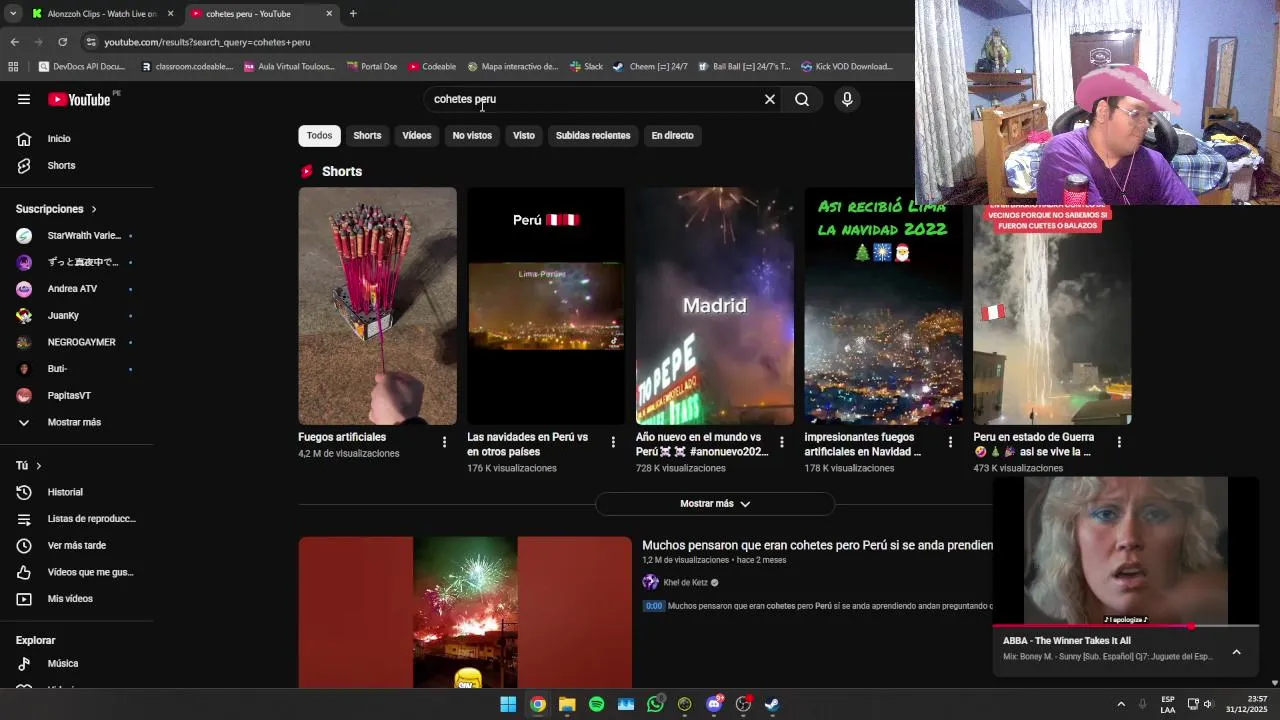The image size is (1280, 720).
Task: Show hidden system tray icons
Action: [x=1121, y=704]
